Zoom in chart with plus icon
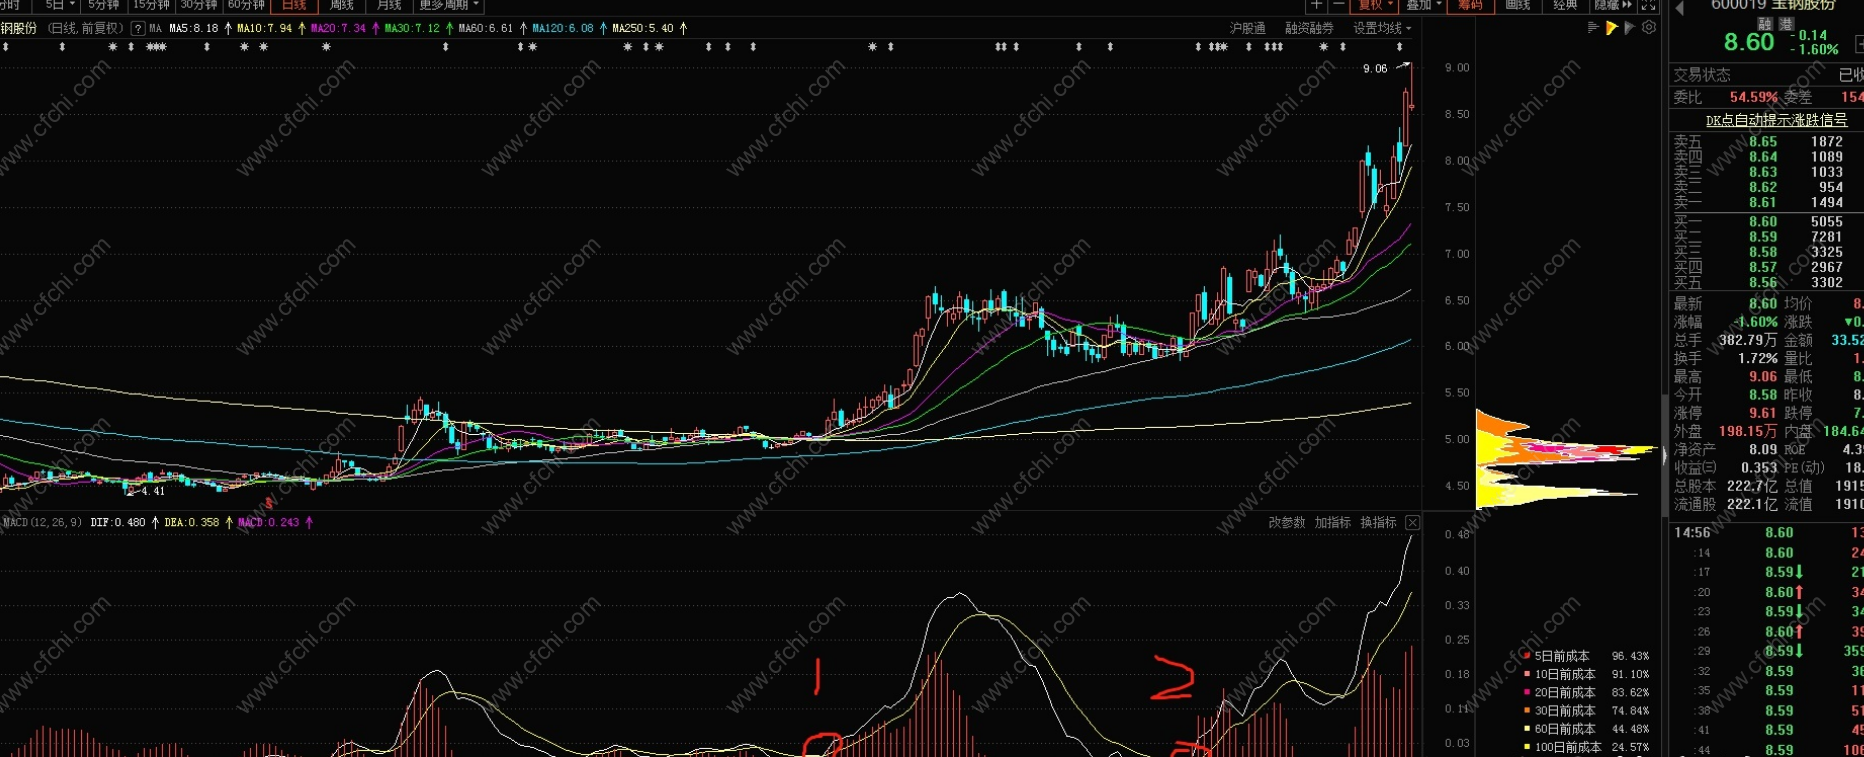Screen dimensions: 1864x757 click(x=1317, y=5)
